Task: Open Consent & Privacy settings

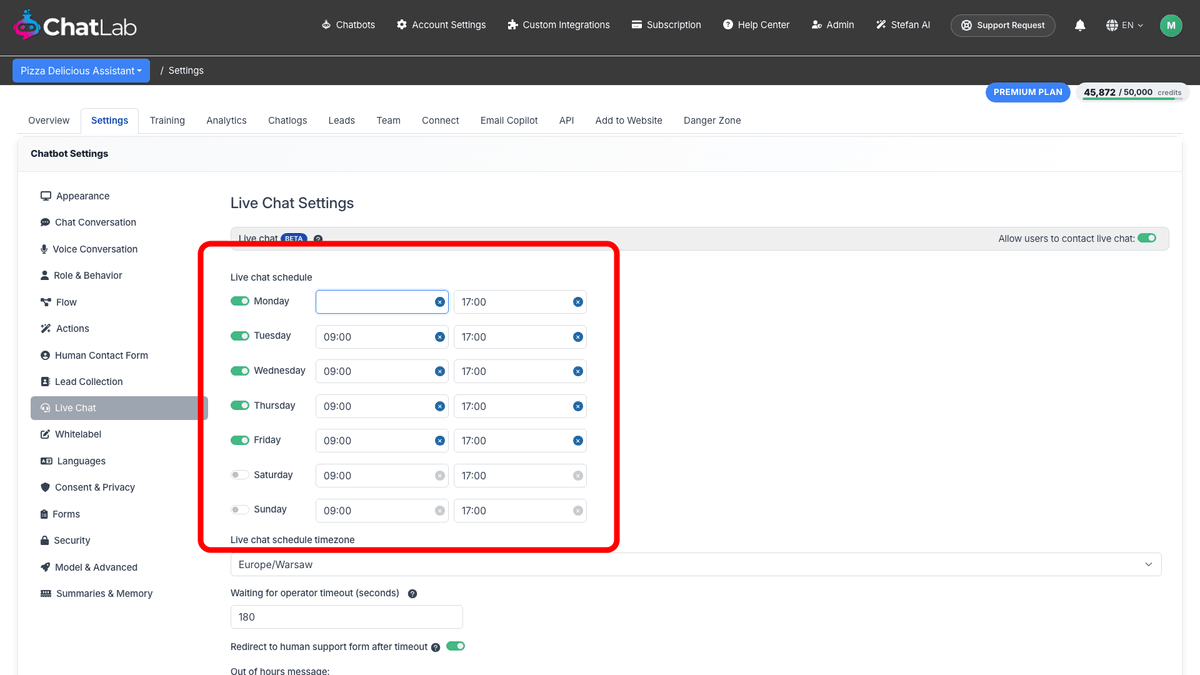Action: 88,487
